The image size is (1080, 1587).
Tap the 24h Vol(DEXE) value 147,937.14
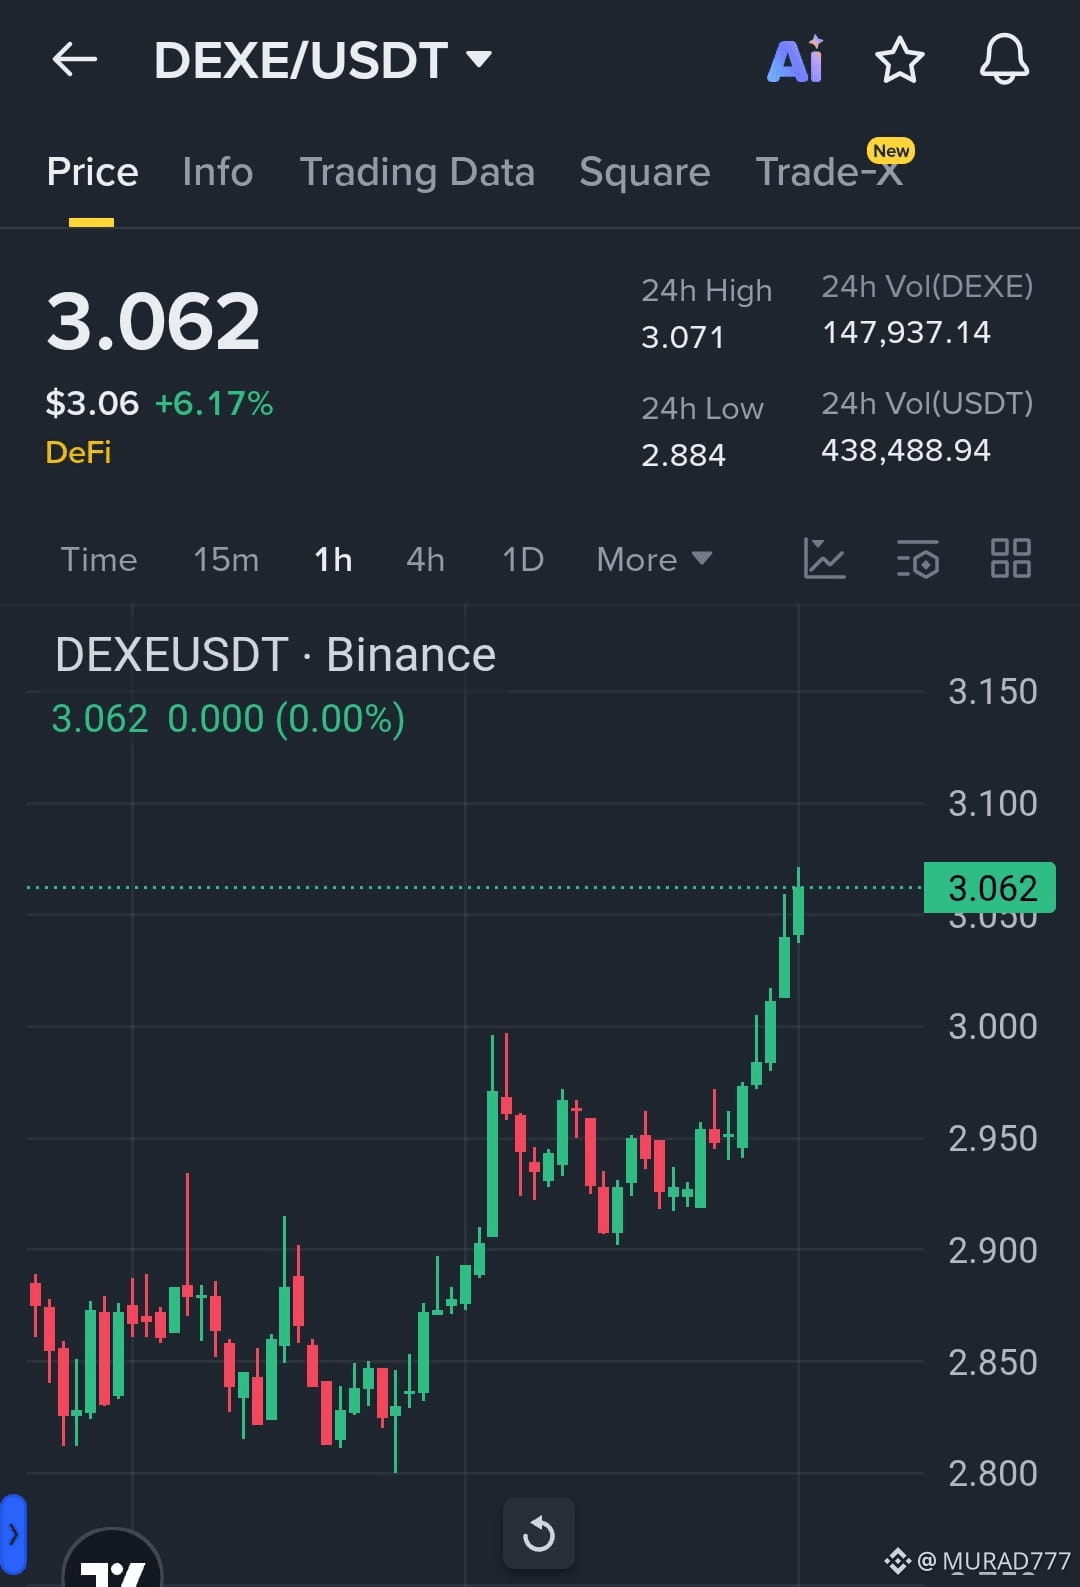(906, 332)
